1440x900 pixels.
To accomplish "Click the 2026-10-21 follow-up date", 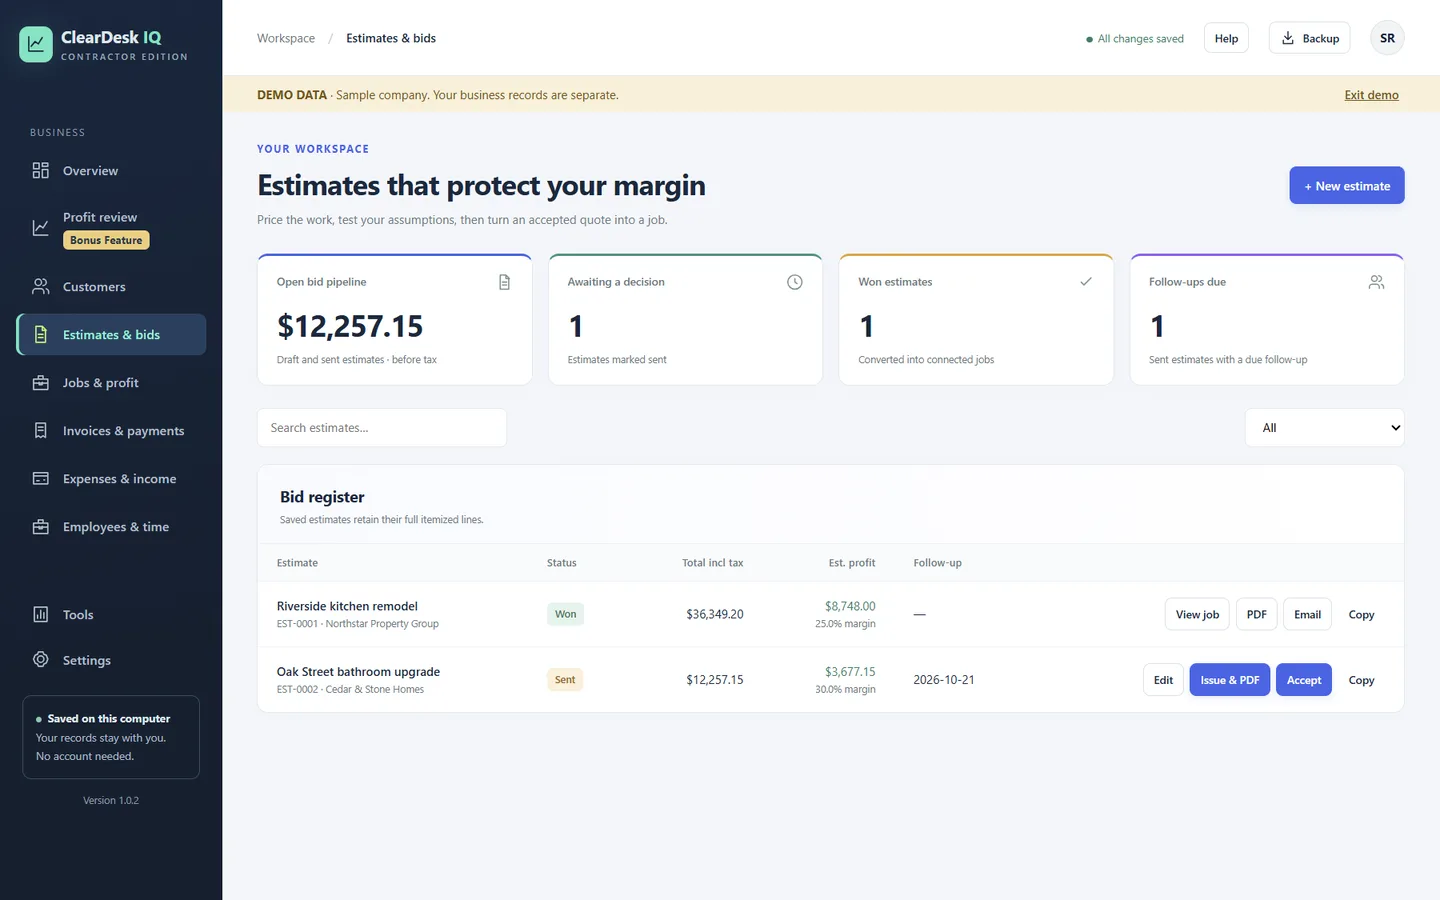I will 944,680.
